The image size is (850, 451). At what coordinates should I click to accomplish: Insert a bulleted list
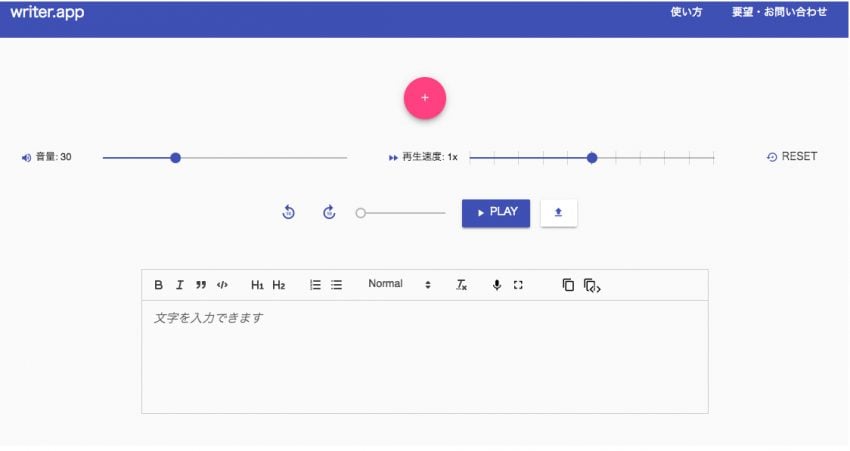[x=337, y=285]
